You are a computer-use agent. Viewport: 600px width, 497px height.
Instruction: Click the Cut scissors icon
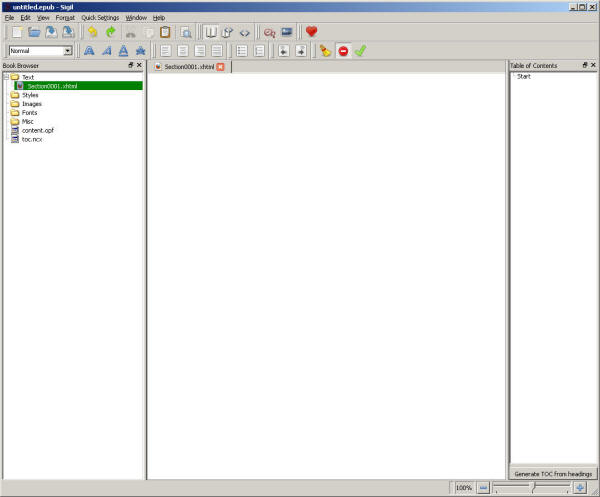(x=131, y=33)
